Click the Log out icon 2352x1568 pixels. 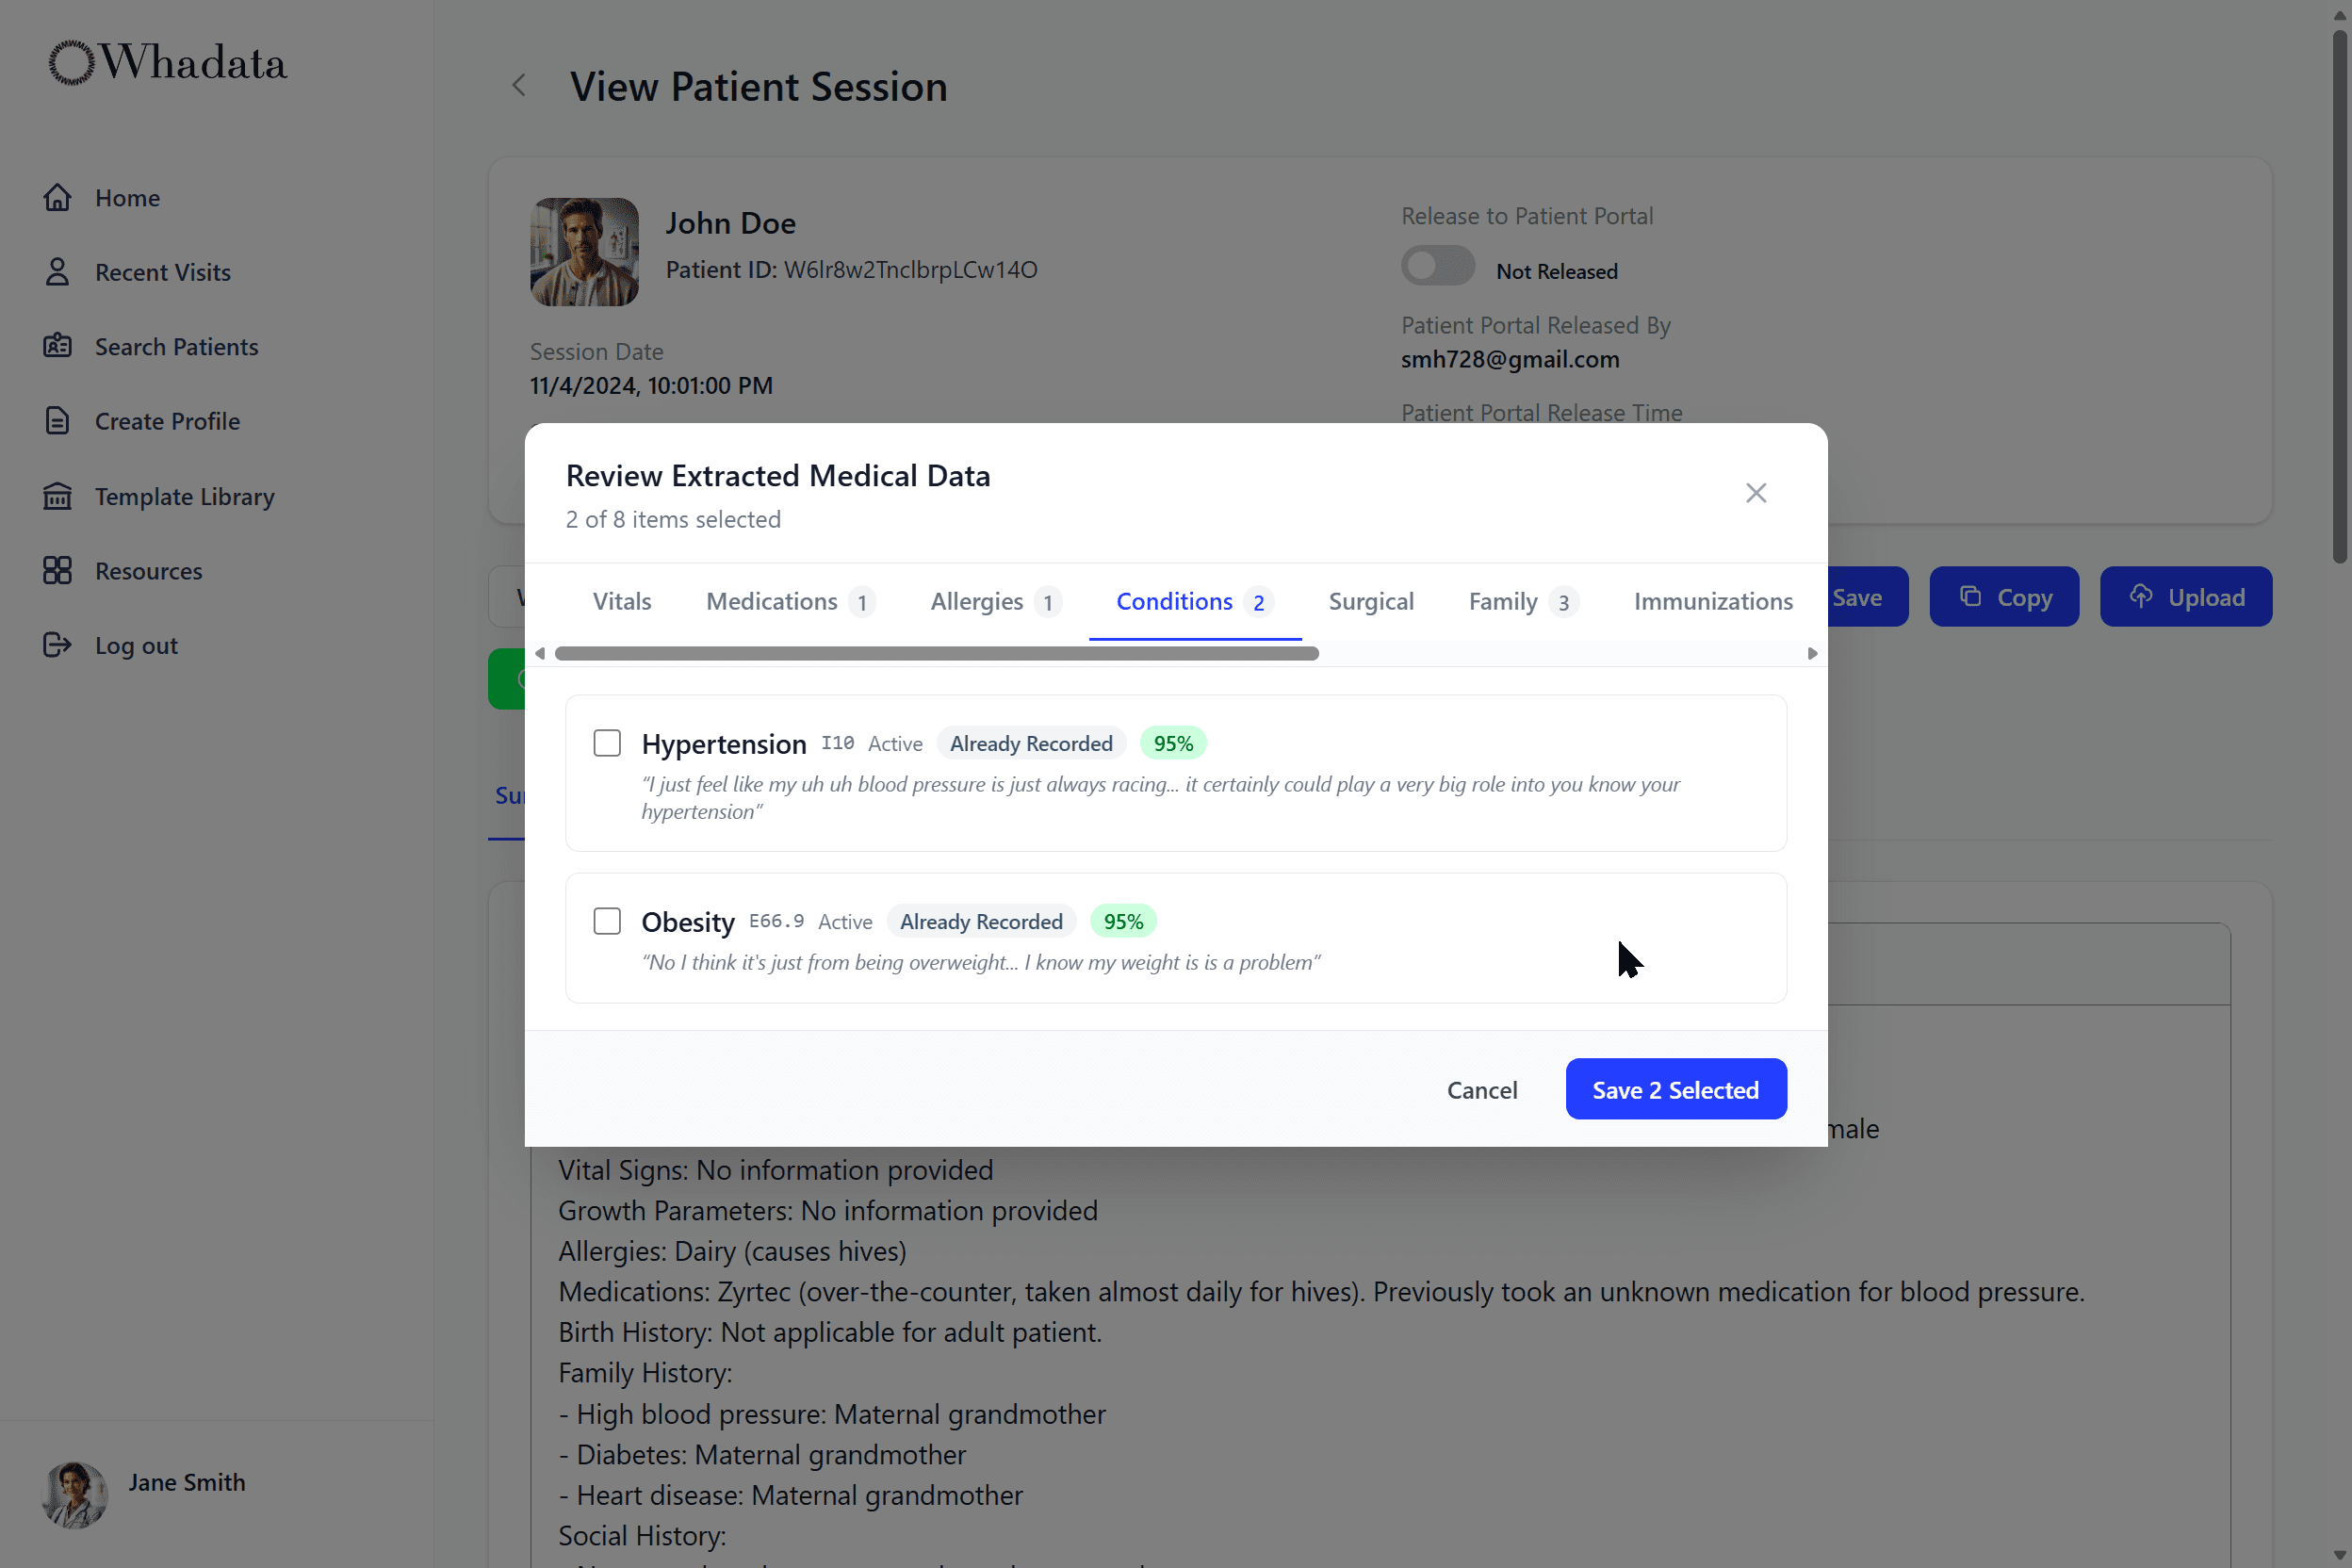coord(58,645)
